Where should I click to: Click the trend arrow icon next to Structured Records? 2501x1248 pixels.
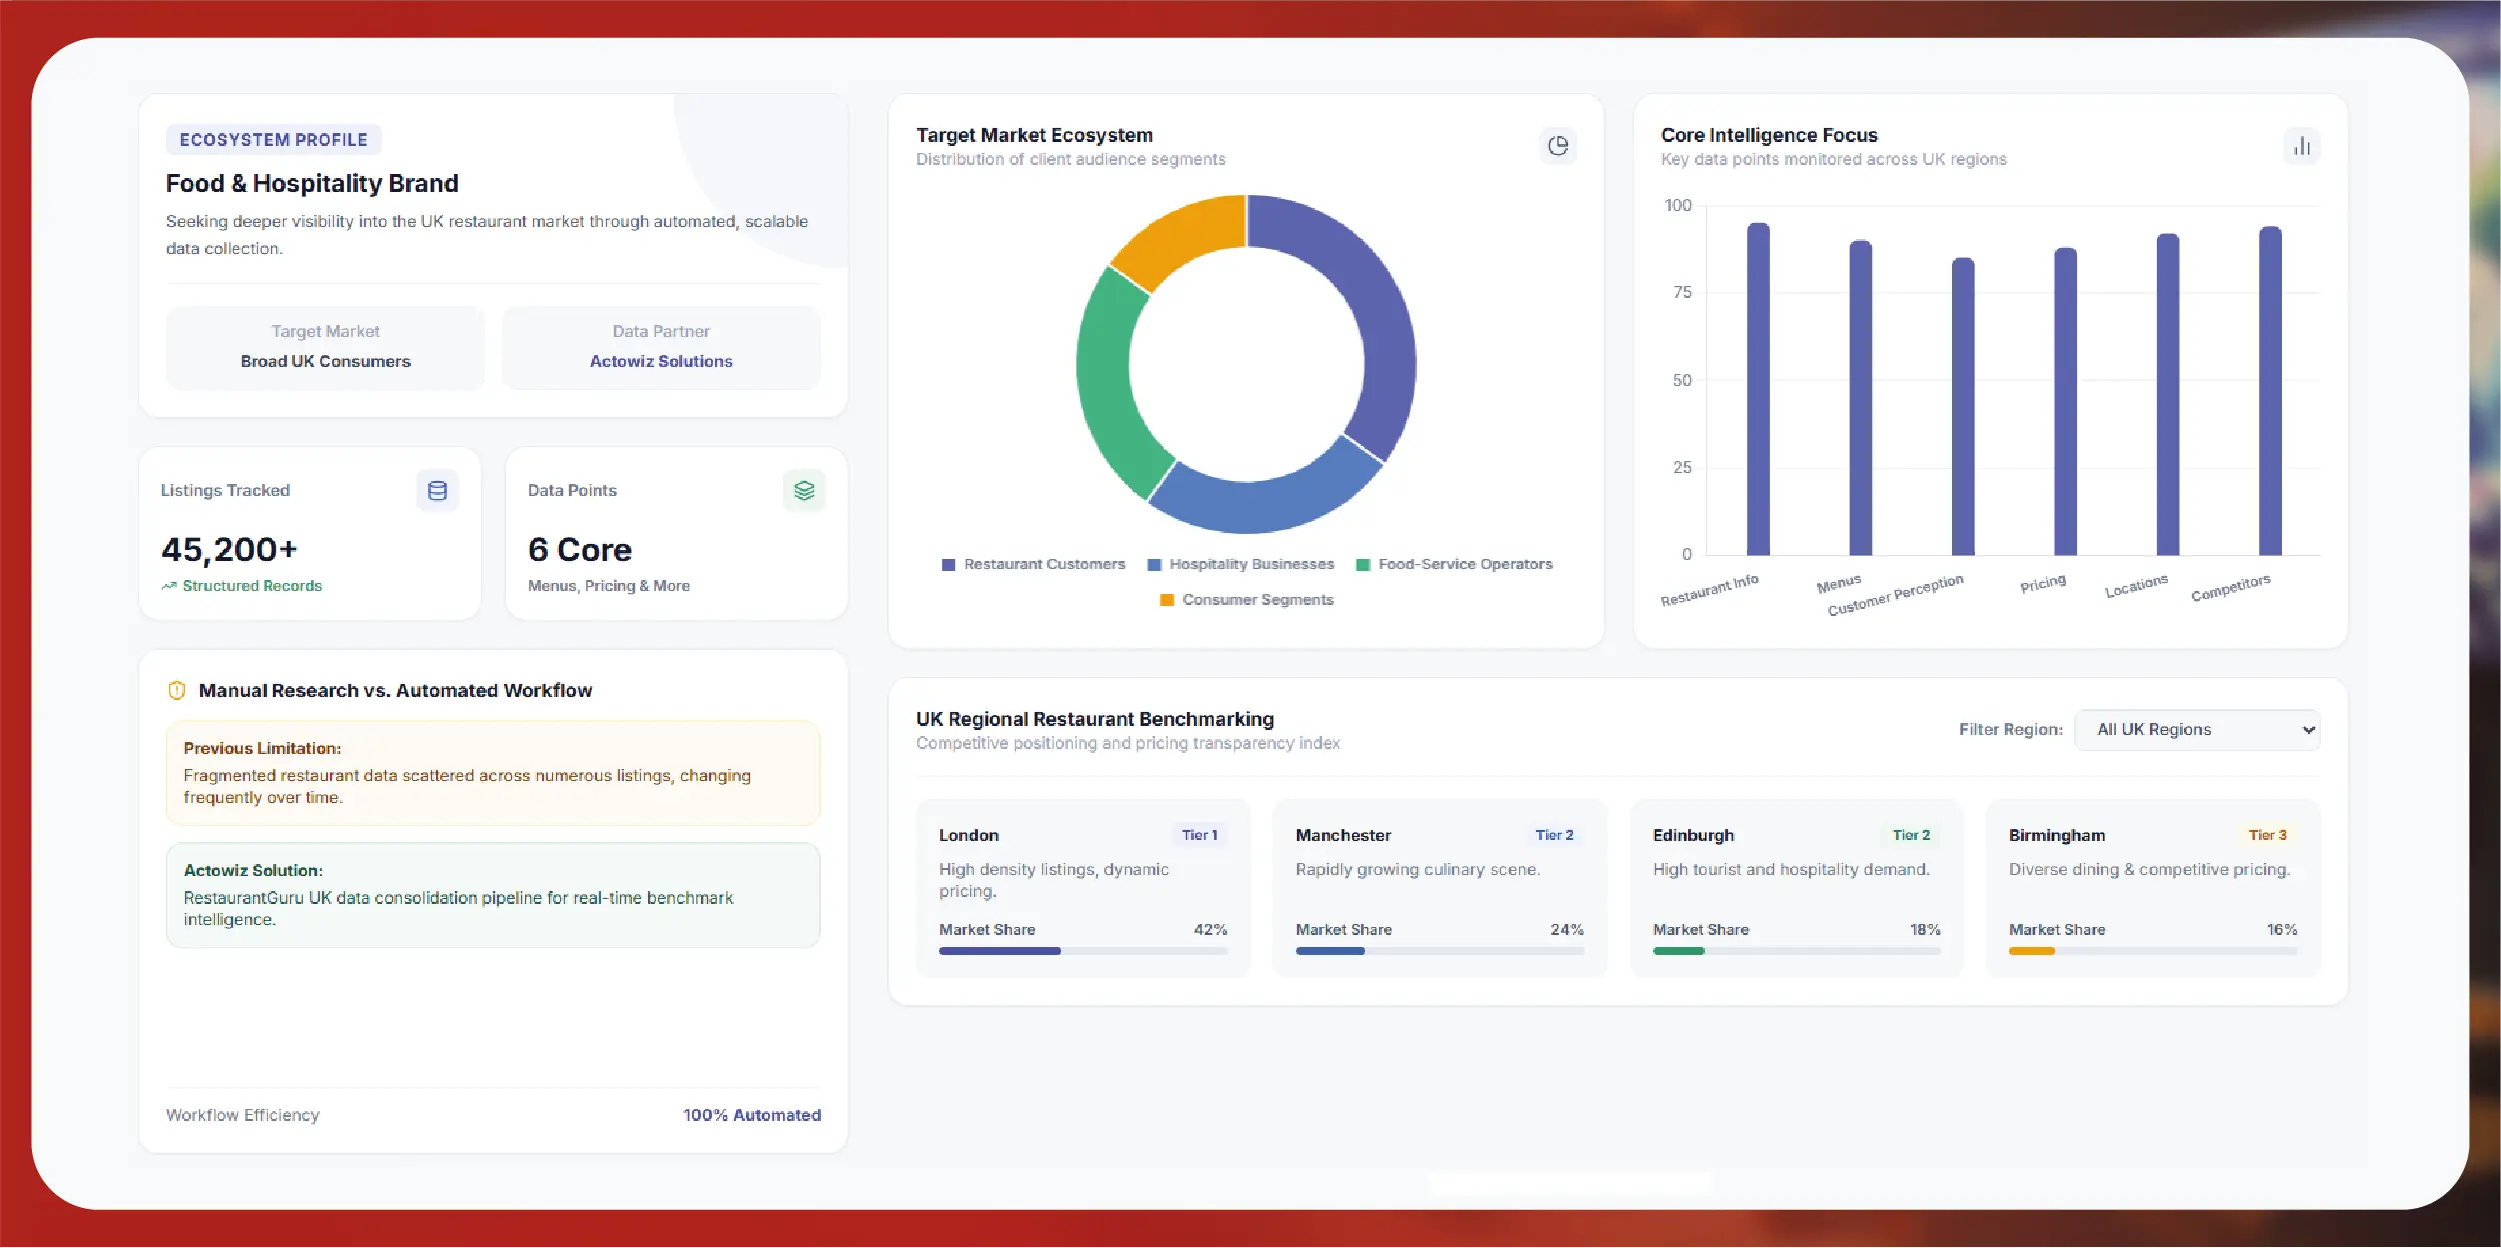click(169, 586)
